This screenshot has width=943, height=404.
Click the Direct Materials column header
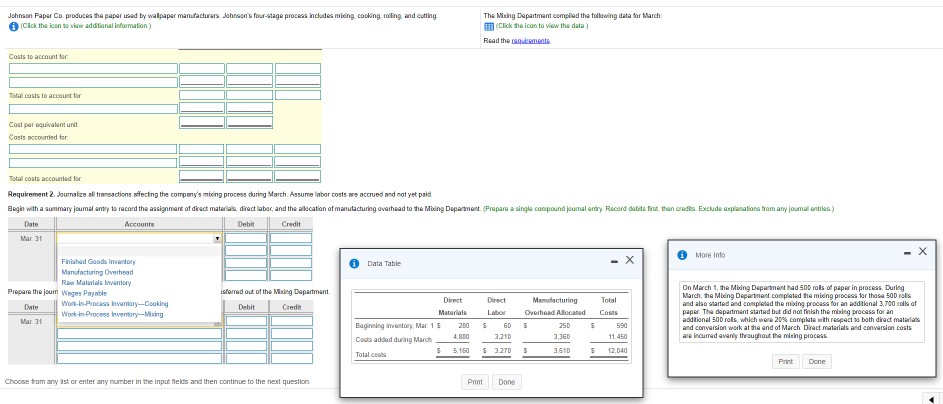point(452,306)
